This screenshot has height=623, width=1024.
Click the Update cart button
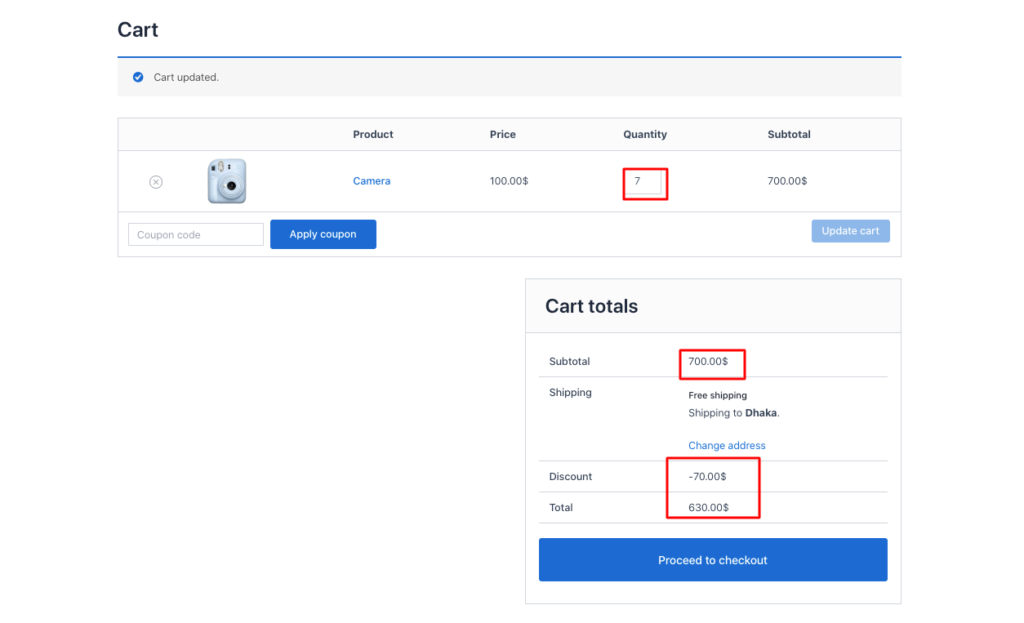click(x=850, y=230)
